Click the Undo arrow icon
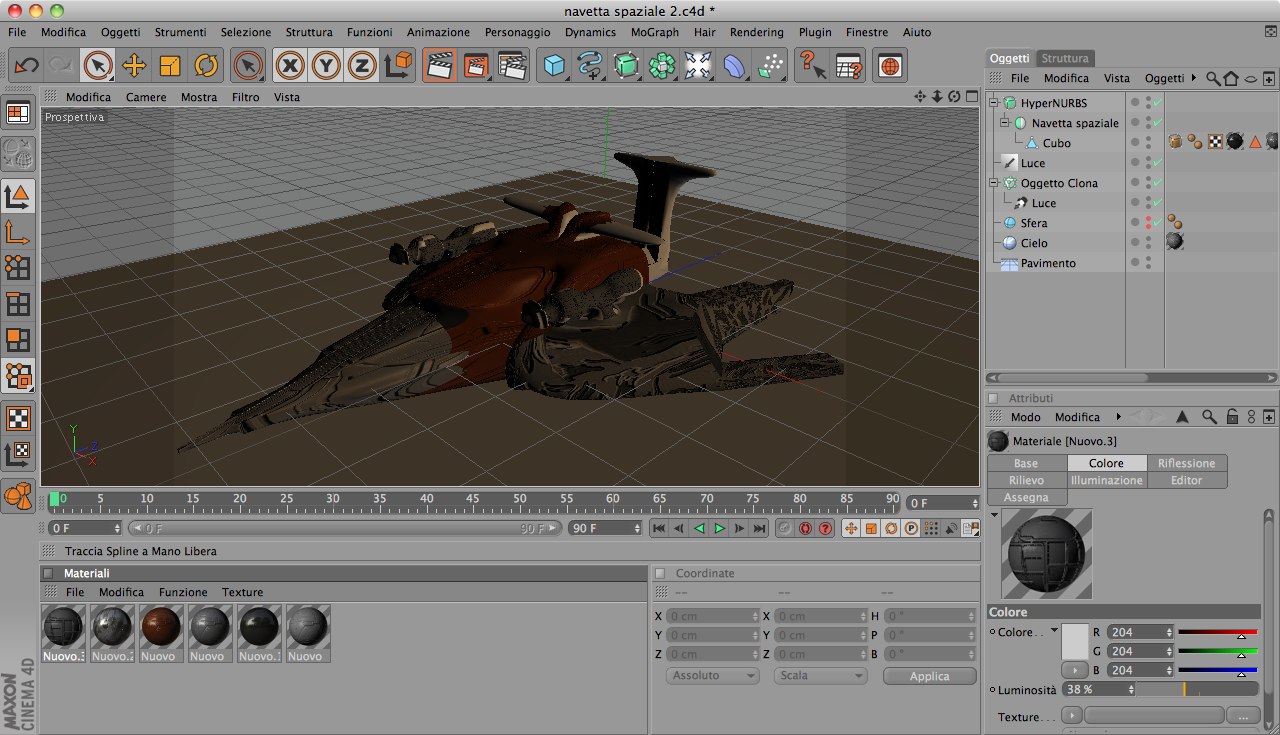This screenshot has width=1280, height=735. coord(27,66)
